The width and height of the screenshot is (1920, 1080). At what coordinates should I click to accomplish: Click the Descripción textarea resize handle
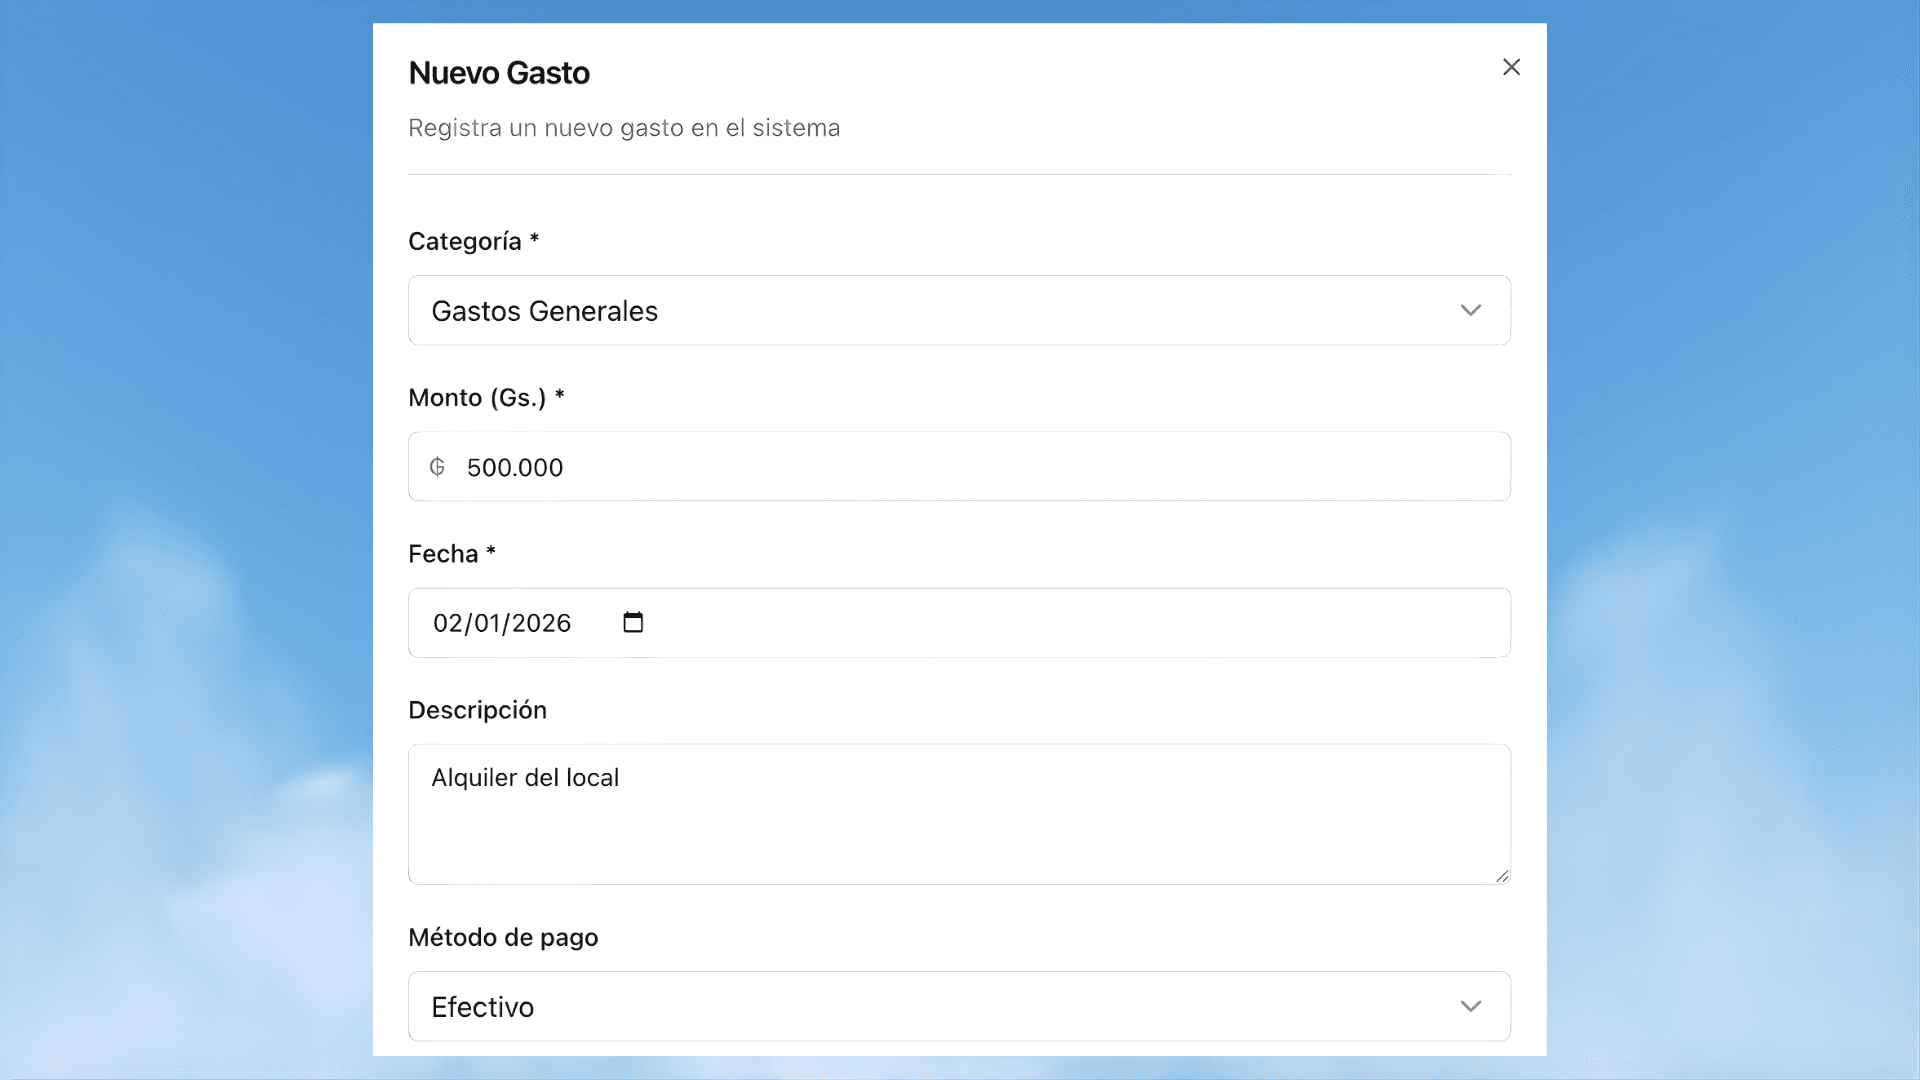click(x=1502, y=876)
